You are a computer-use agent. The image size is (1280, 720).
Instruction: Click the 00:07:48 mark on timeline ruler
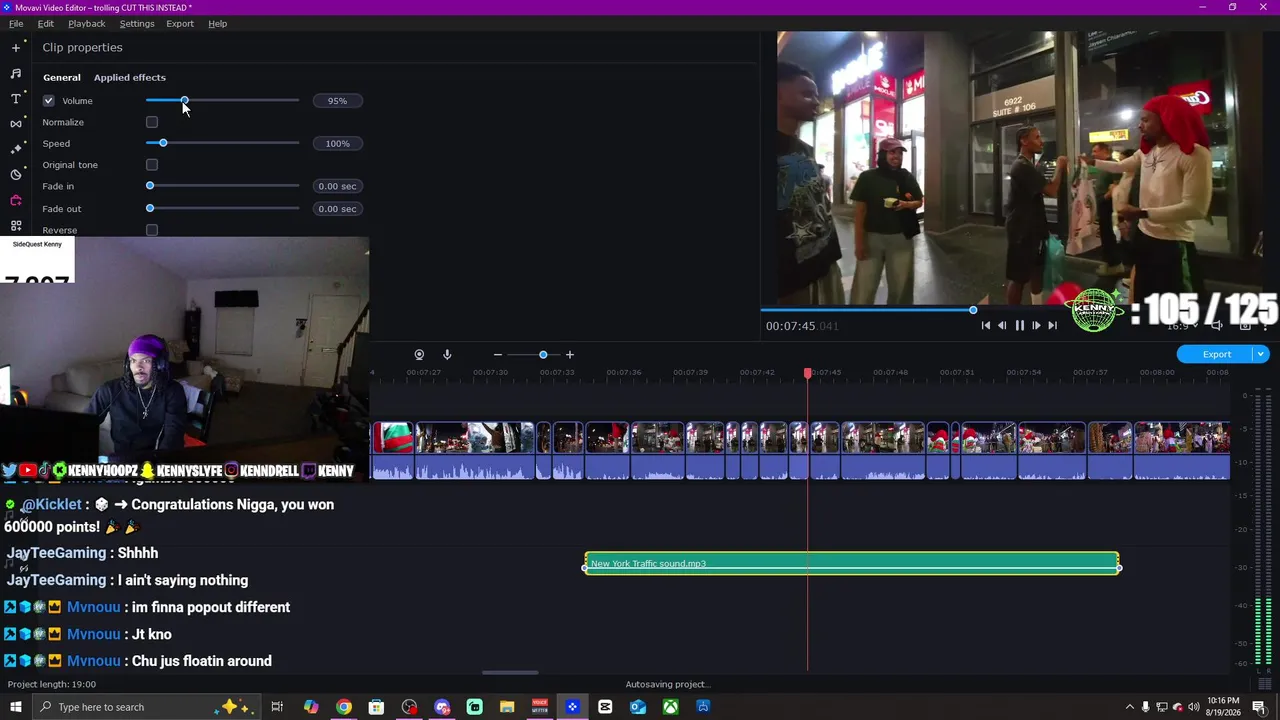click(890, 373)
